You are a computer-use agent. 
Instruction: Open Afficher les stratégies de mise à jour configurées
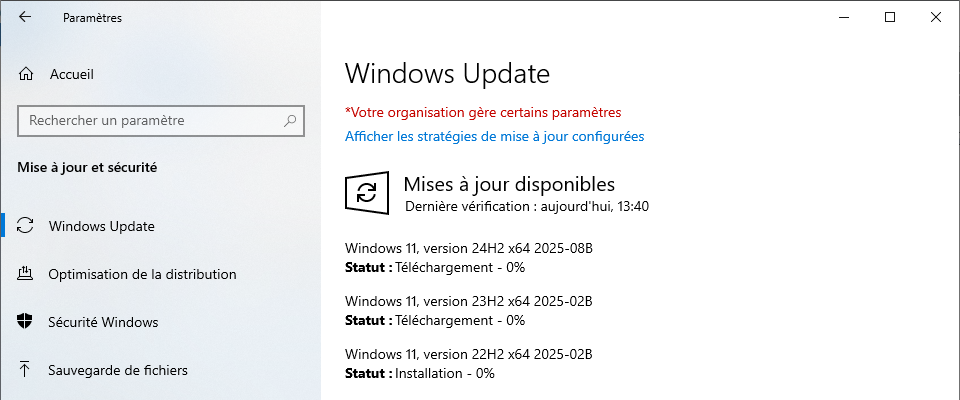(x=495, y=136)
